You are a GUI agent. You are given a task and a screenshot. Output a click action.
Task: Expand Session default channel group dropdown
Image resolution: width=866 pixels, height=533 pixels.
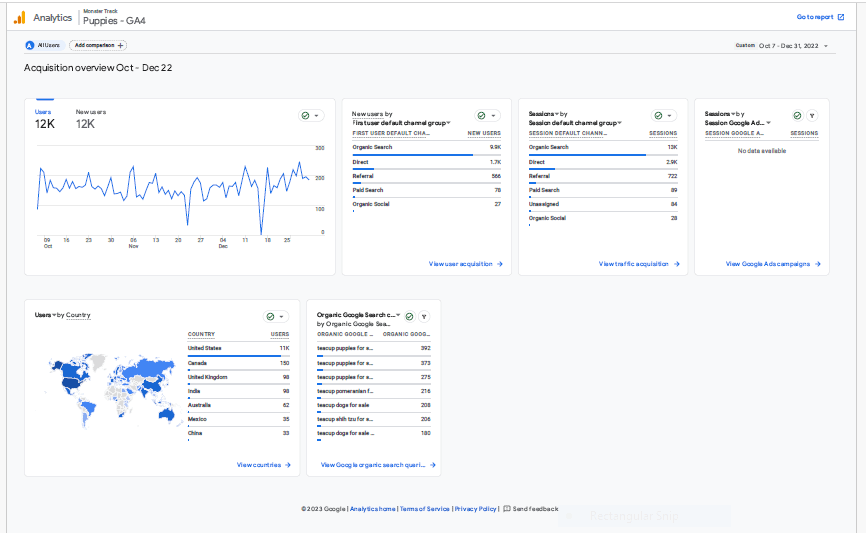coord(575,123)
